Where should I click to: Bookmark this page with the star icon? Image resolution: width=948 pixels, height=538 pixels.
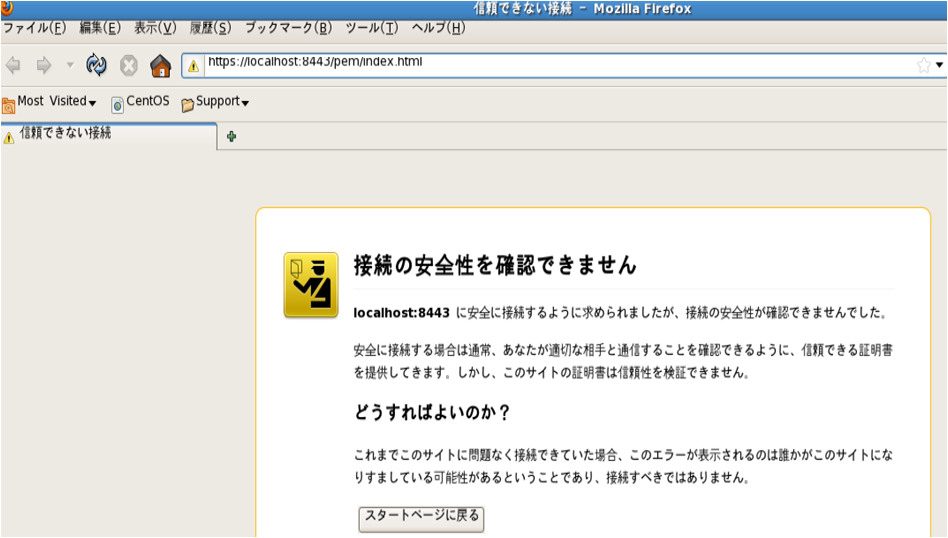tap(923, 65)
